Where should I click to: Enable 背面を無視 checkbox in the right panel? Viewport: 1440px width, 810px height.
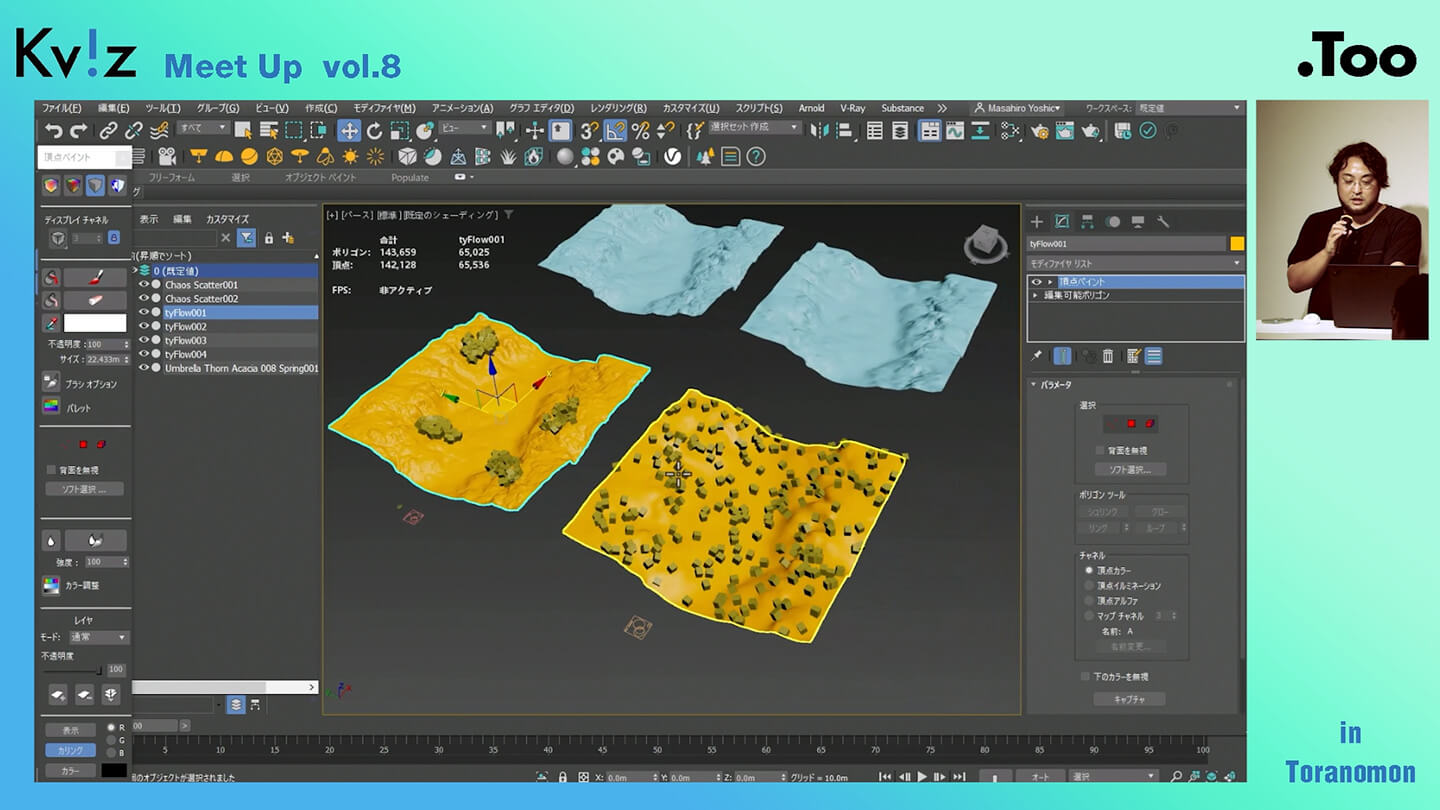pyautogui.click(x=1100, y=451)
